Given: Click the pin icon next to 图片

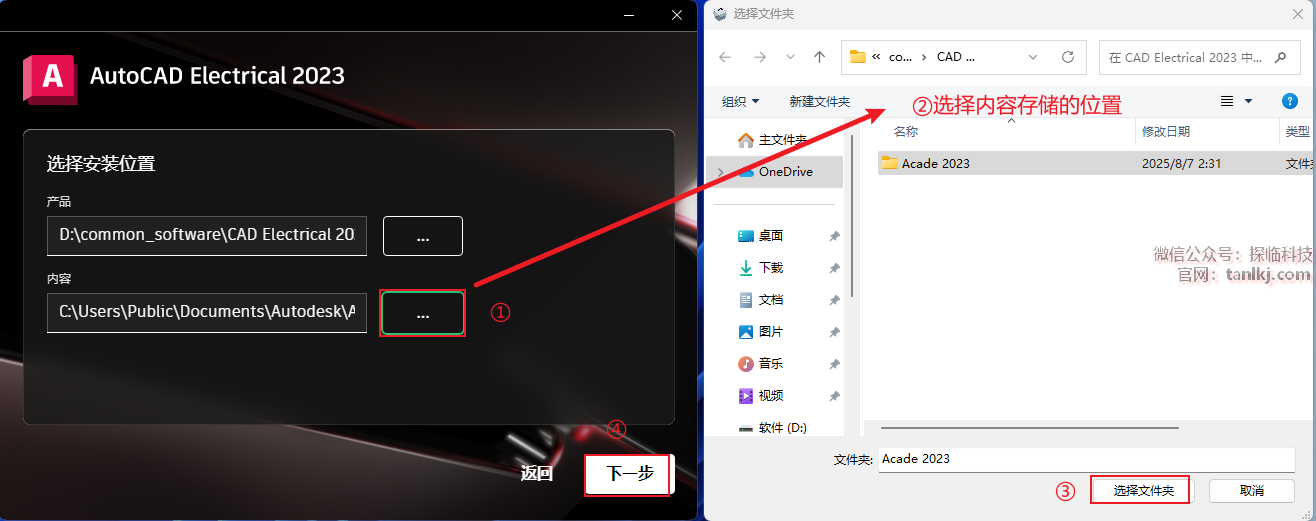Looking at the screenshot, I should (x=834, y=333).
